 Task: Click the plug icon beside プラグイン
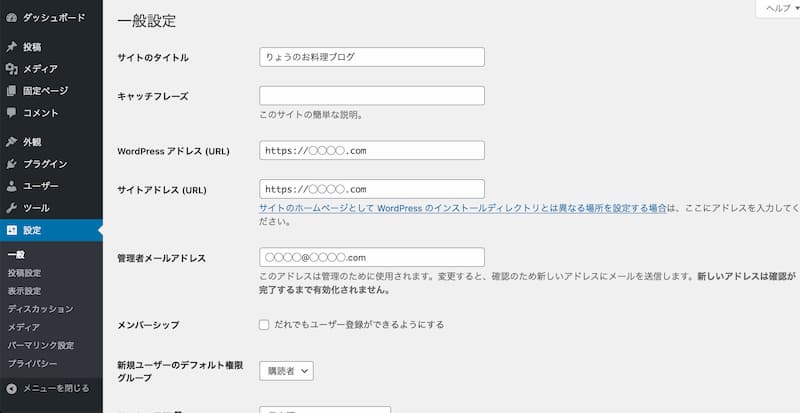point(12,164)
